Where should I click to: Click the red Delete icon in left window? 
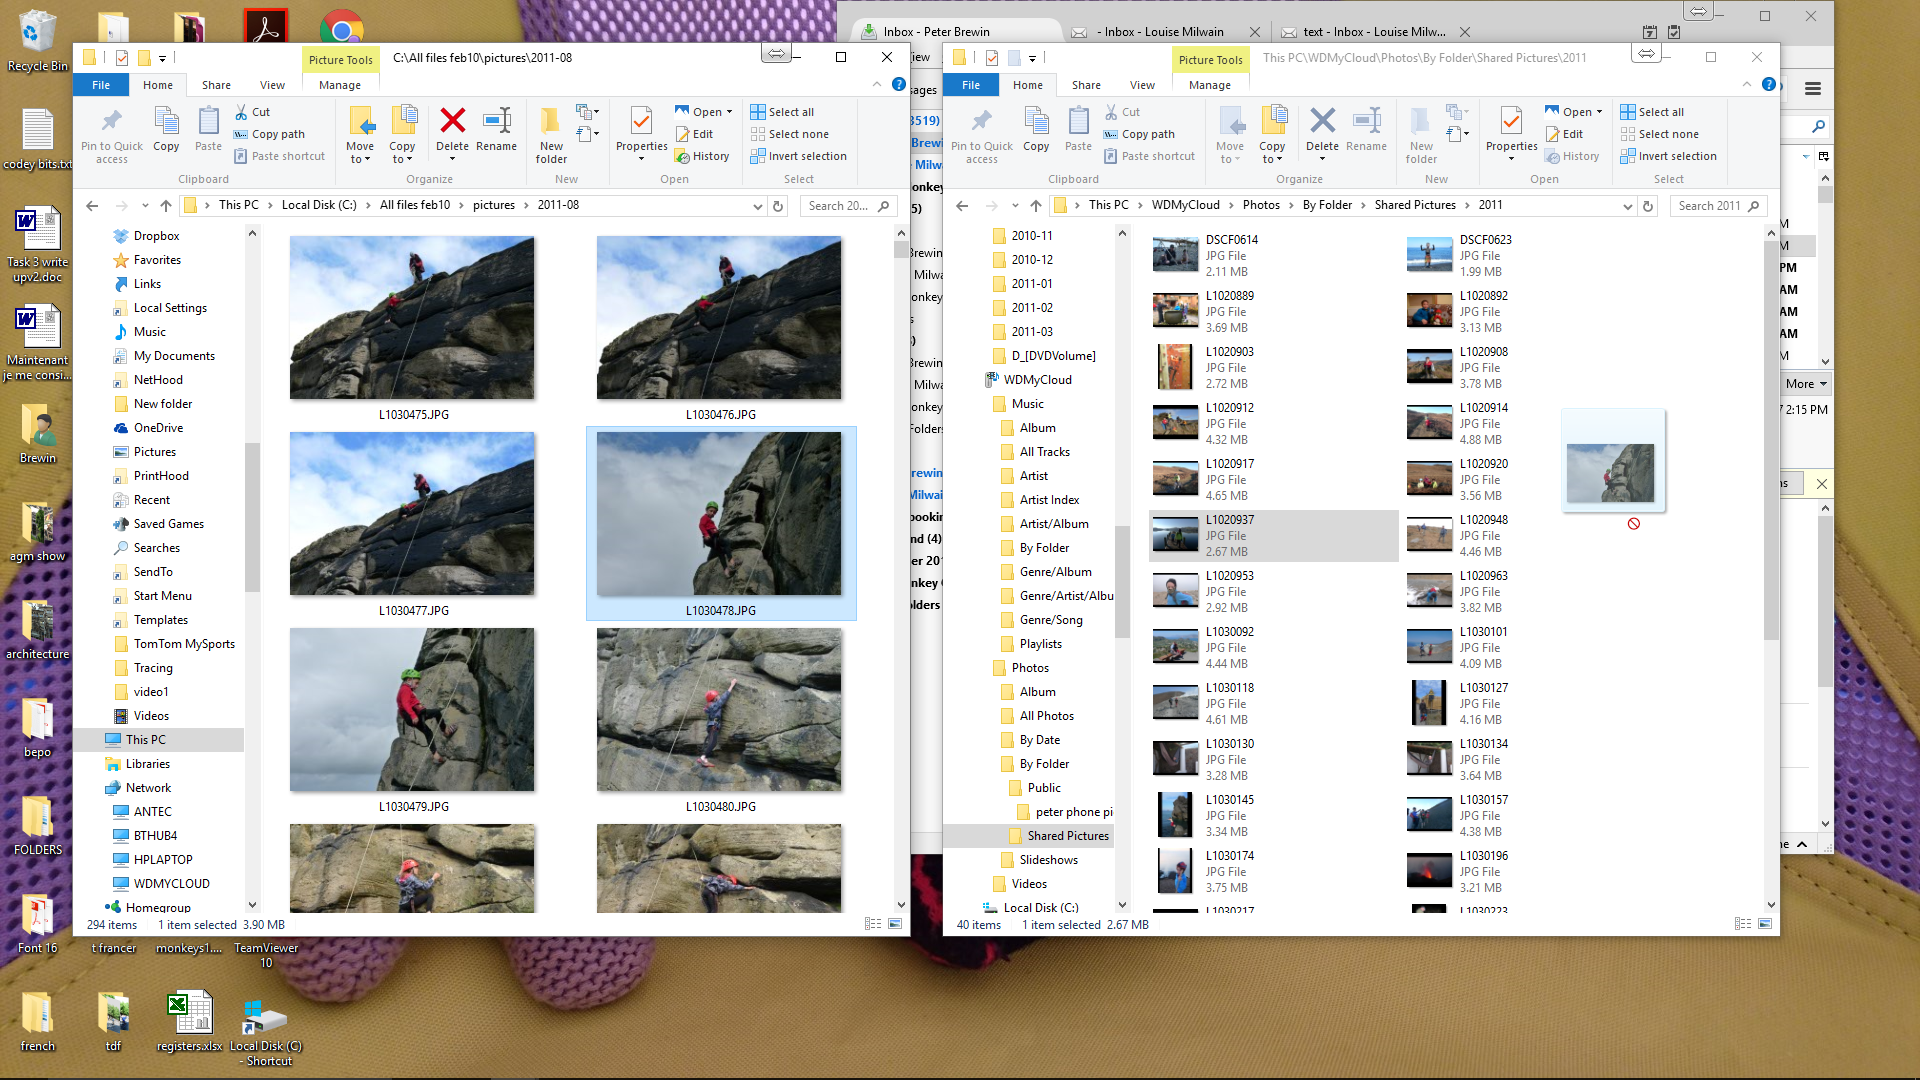(x=452, y=122)
